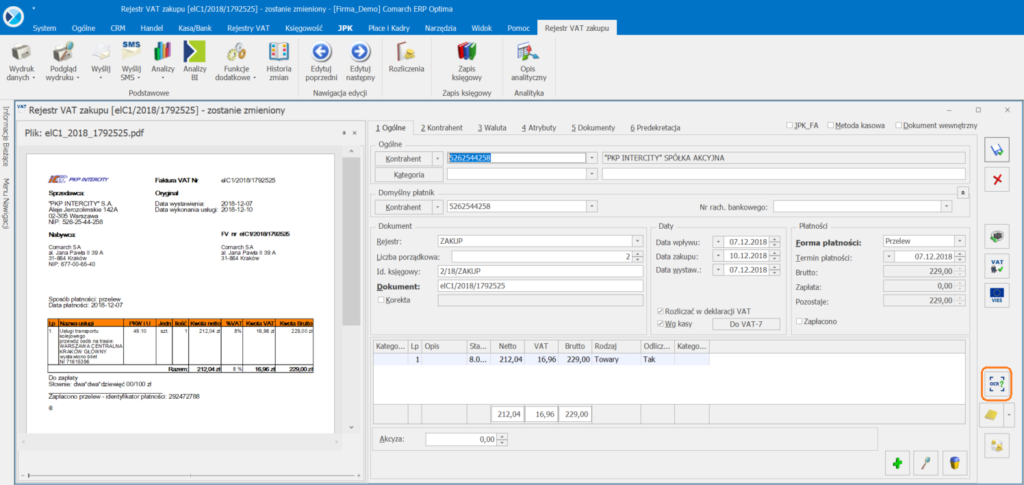Click Kontrahent button under Domyślny płatnik
This screenshot has width=1024, height=485.
[x=403, y=206]
